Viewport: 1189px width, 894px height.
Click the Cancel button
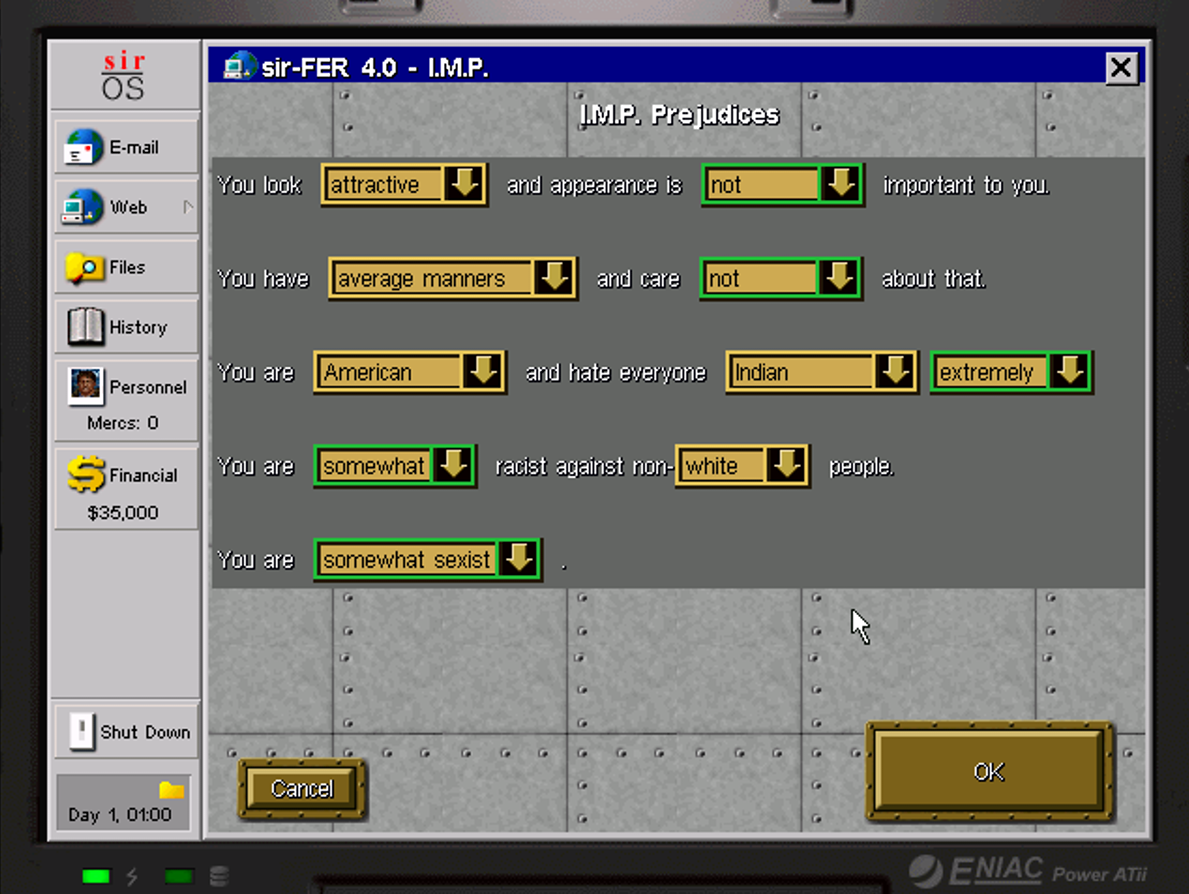[302, 789]
